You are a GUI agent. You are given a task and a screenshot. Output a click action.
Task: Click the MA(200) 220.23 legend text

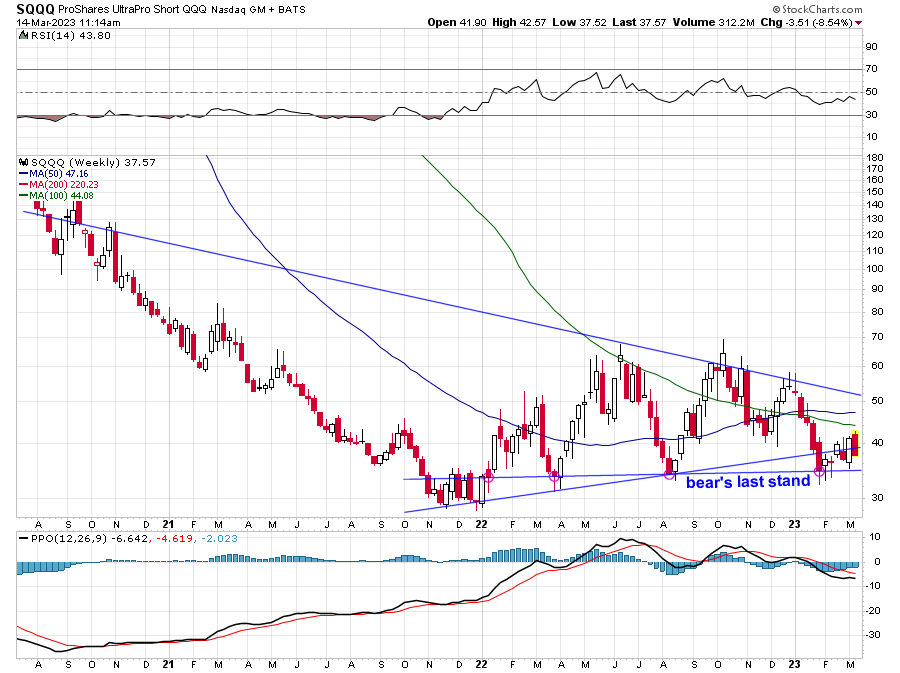coord(64,184)
